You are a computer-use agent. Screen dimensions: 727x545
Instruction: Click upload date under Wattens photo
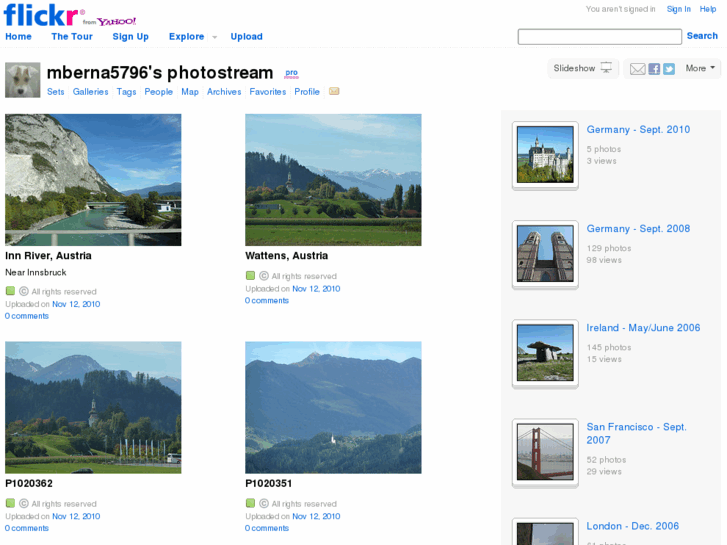[316, 289]
